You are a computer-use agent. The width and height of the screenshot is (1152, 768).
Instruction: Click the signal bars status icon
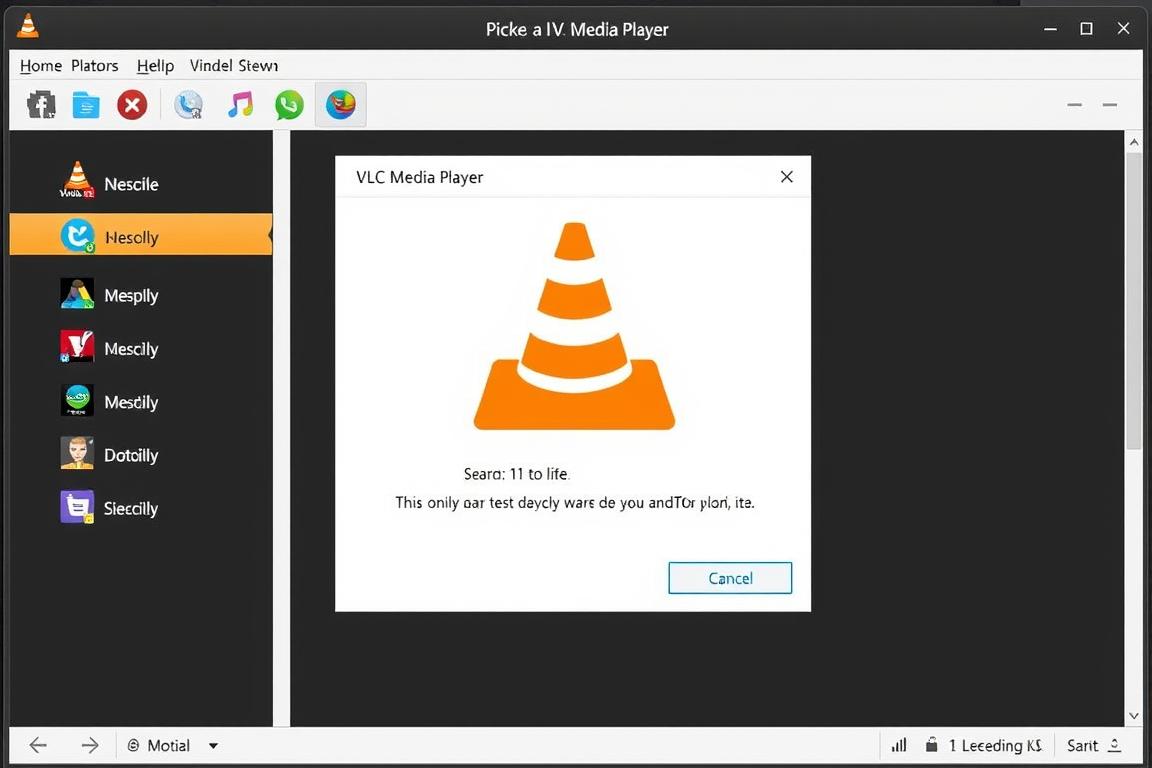899,745
